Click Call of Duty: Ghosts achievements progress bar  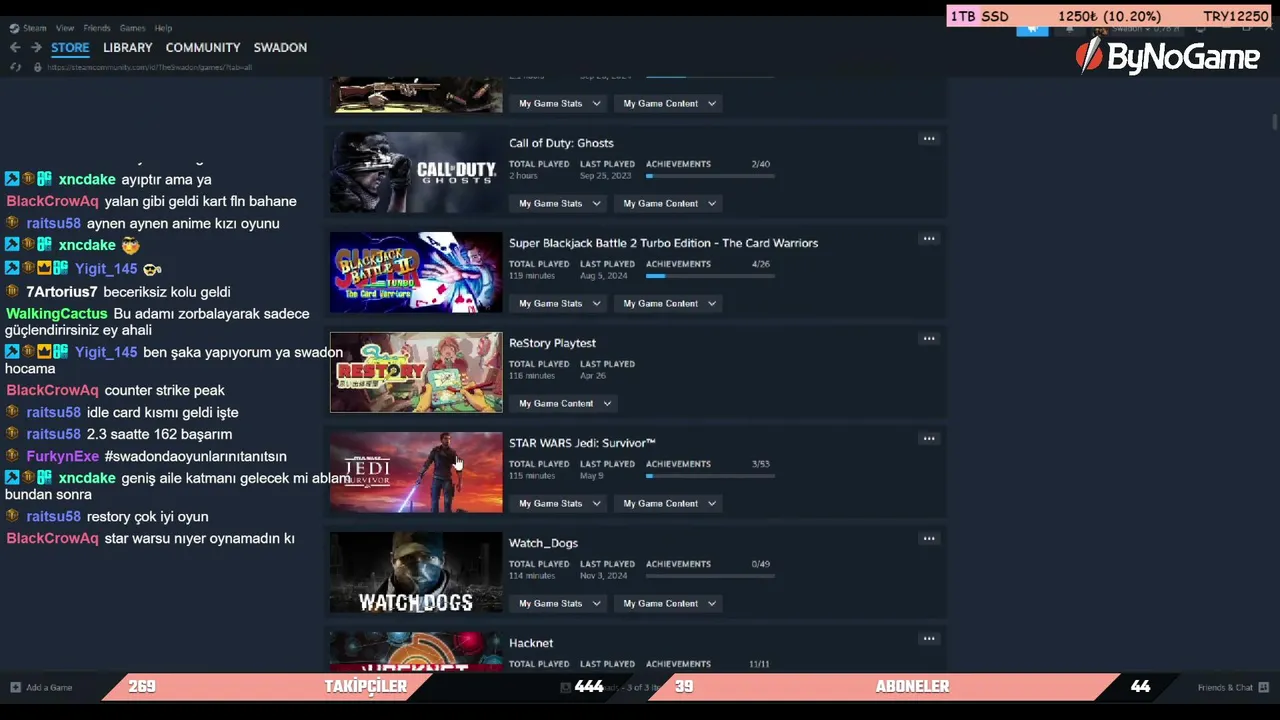coord(710,176)
